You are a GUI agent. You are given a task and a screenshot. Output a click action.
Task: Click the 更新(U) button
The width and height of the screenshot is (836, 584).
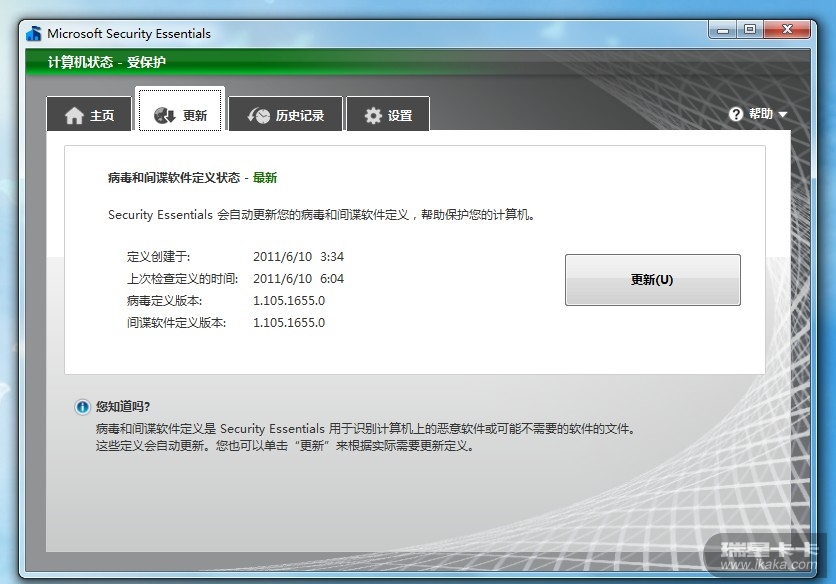pyautogui.click(x=653, y=280)
